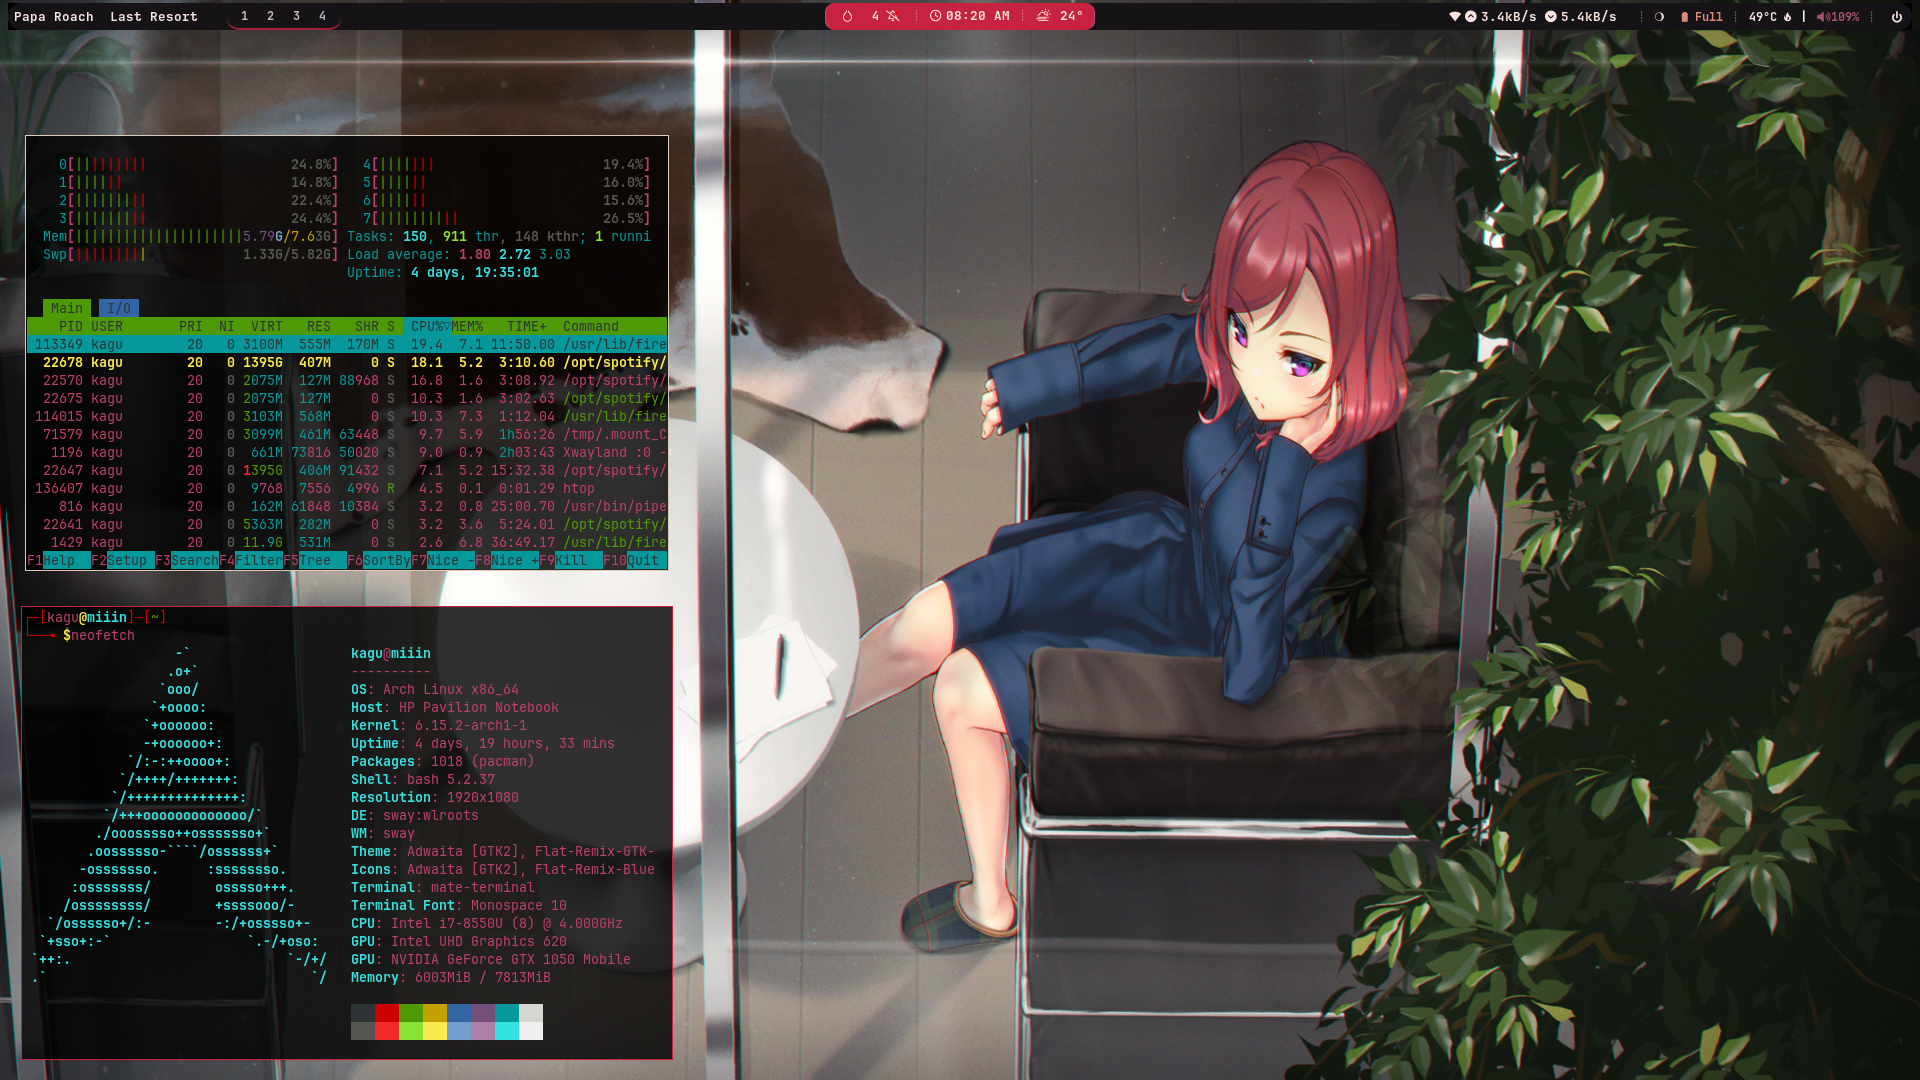The height and width of the screenshot is (1080, 1920).
Task: Click the F8 Nice + button in htop
Action: click(x=507, y=560)
